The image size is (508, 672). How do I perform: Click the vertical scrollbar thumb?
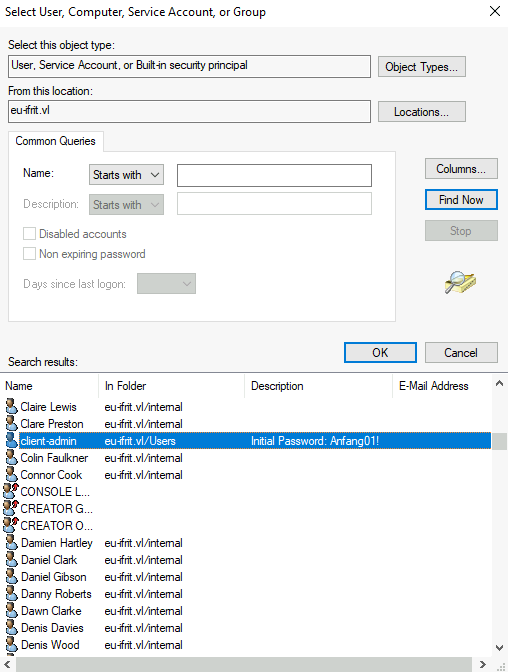499,441
